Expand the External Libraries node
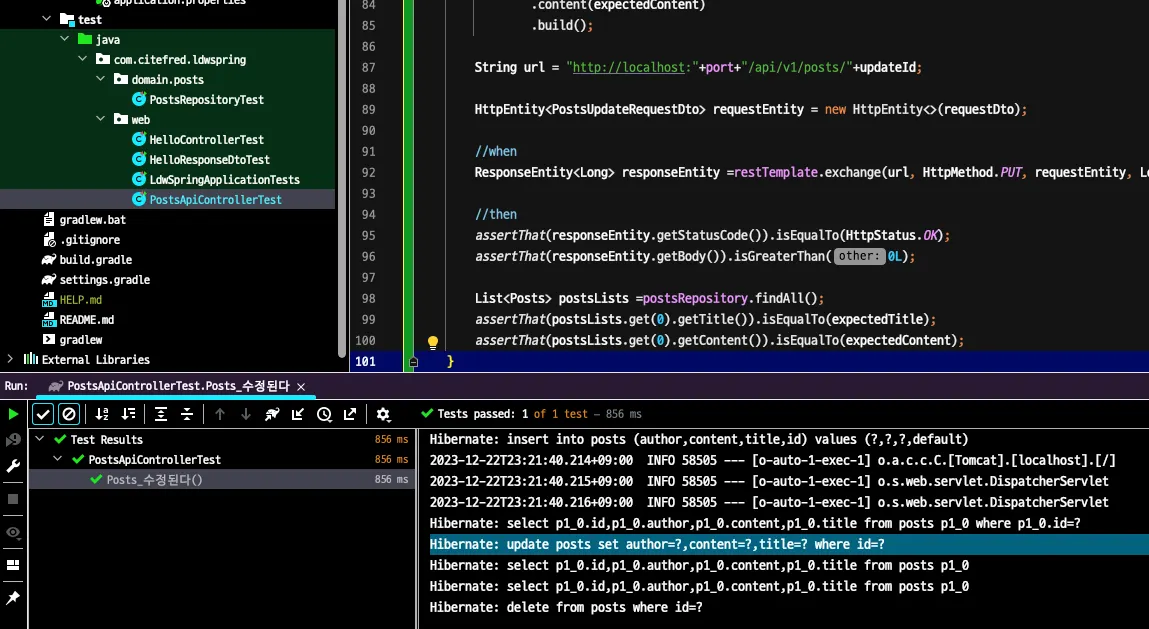The width and height of the screenshot is (1149, 629). tap(10, 359)
